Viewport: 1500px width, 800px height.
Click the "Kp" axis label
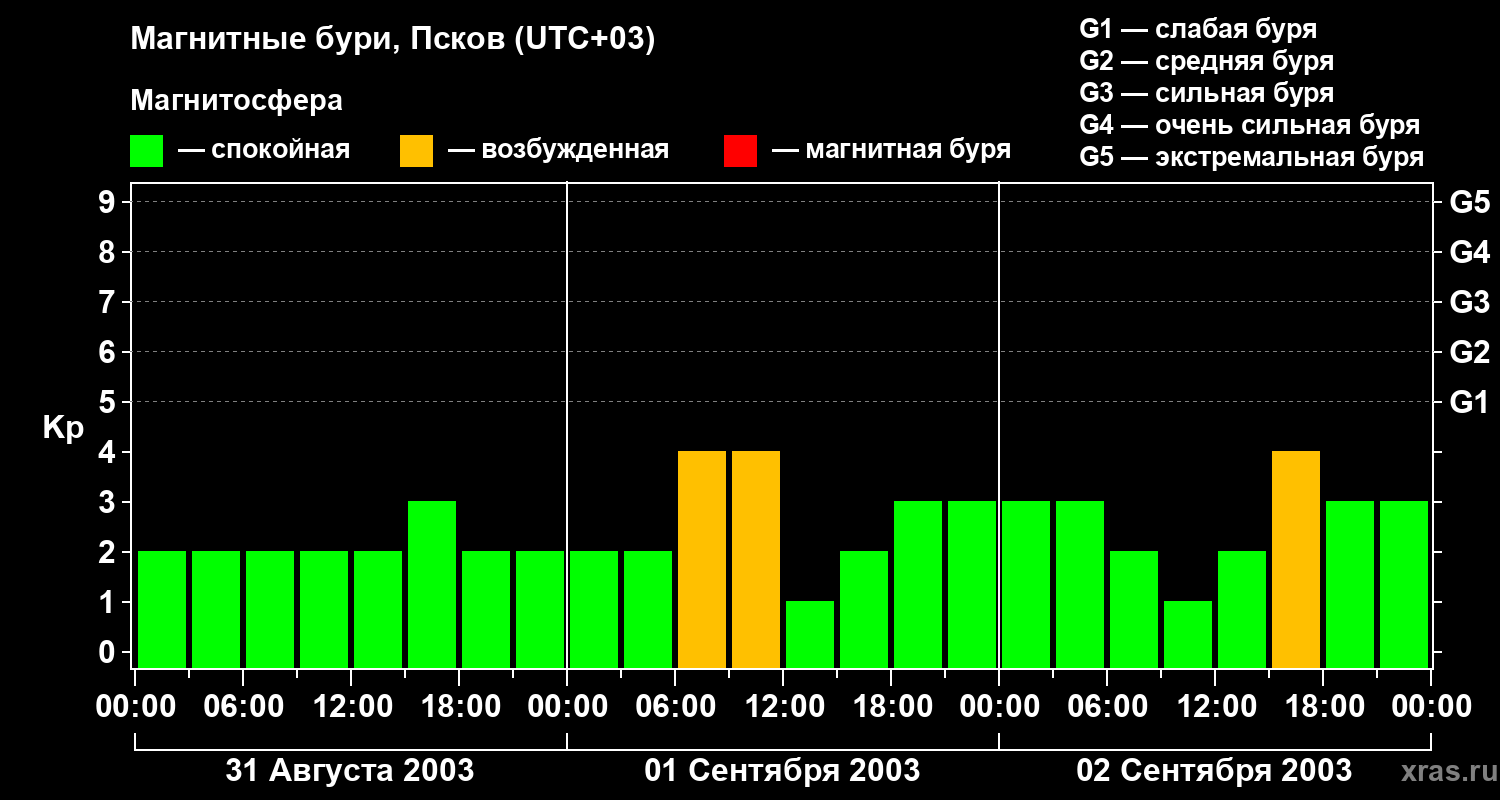click(63, 428)
